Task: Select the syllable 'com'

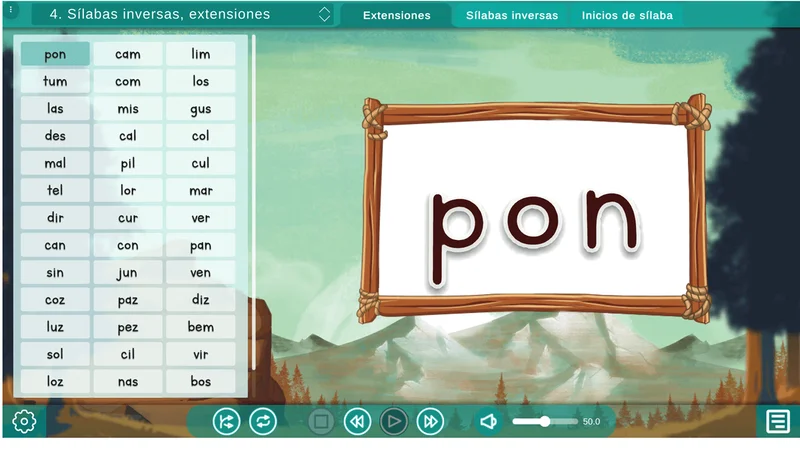Action: (128, 81)
